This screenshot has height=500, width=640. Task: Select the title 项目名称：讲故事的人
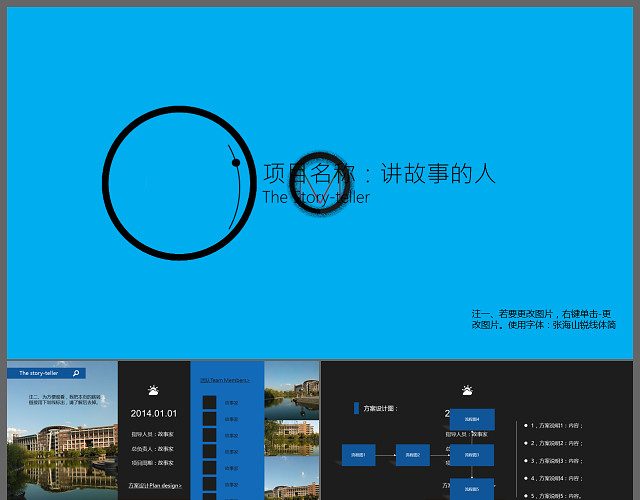(379, 173)
